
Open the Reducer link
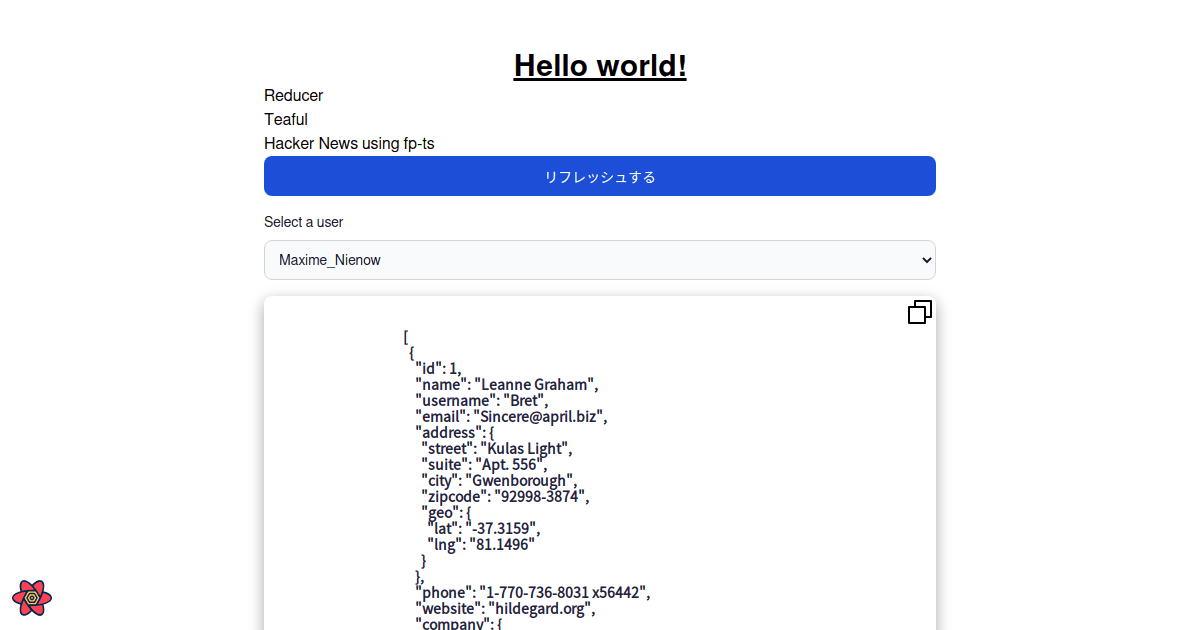(293, 96)
